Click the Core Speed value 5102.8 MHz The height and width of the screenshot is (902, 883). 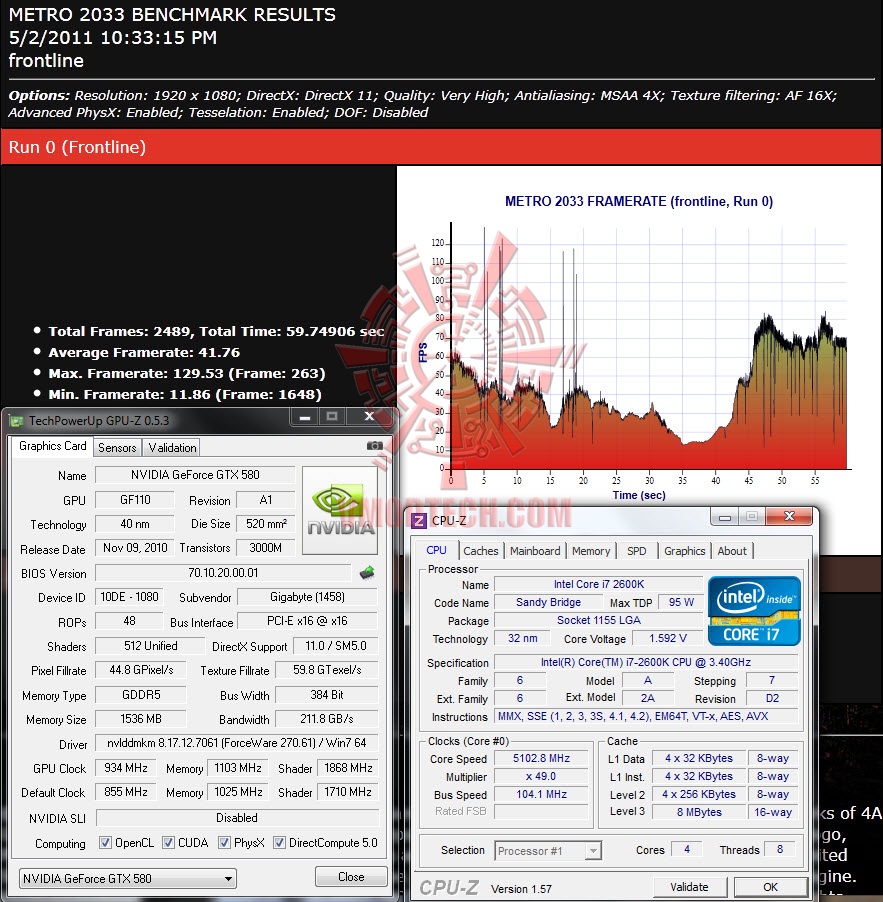[x=541, y=758]
